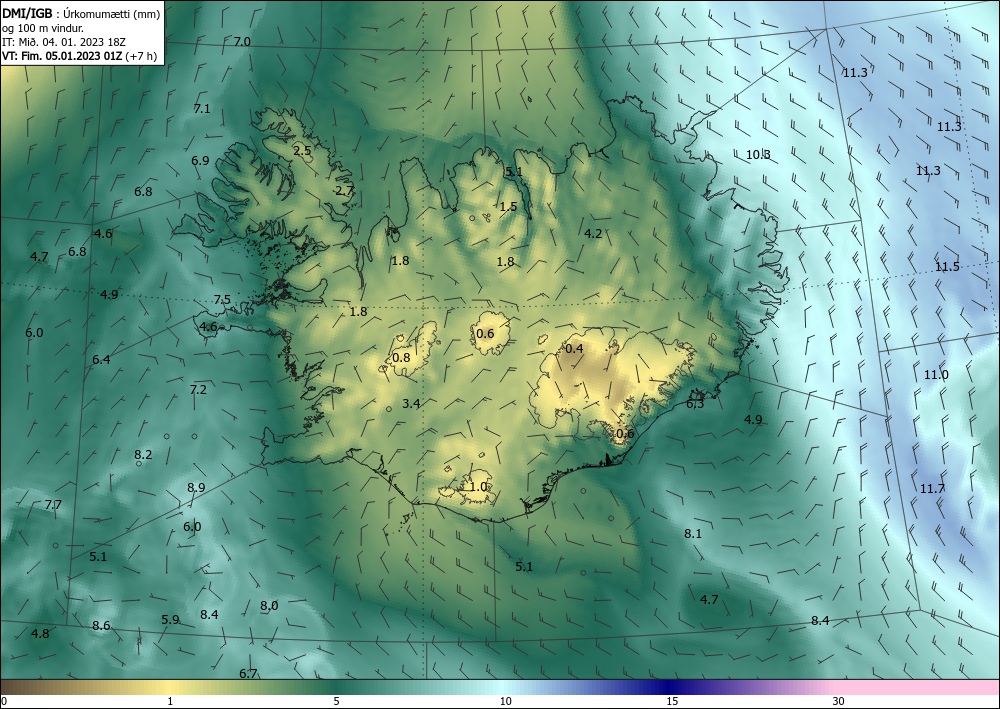Click the map value 8.9

[196, 488]
